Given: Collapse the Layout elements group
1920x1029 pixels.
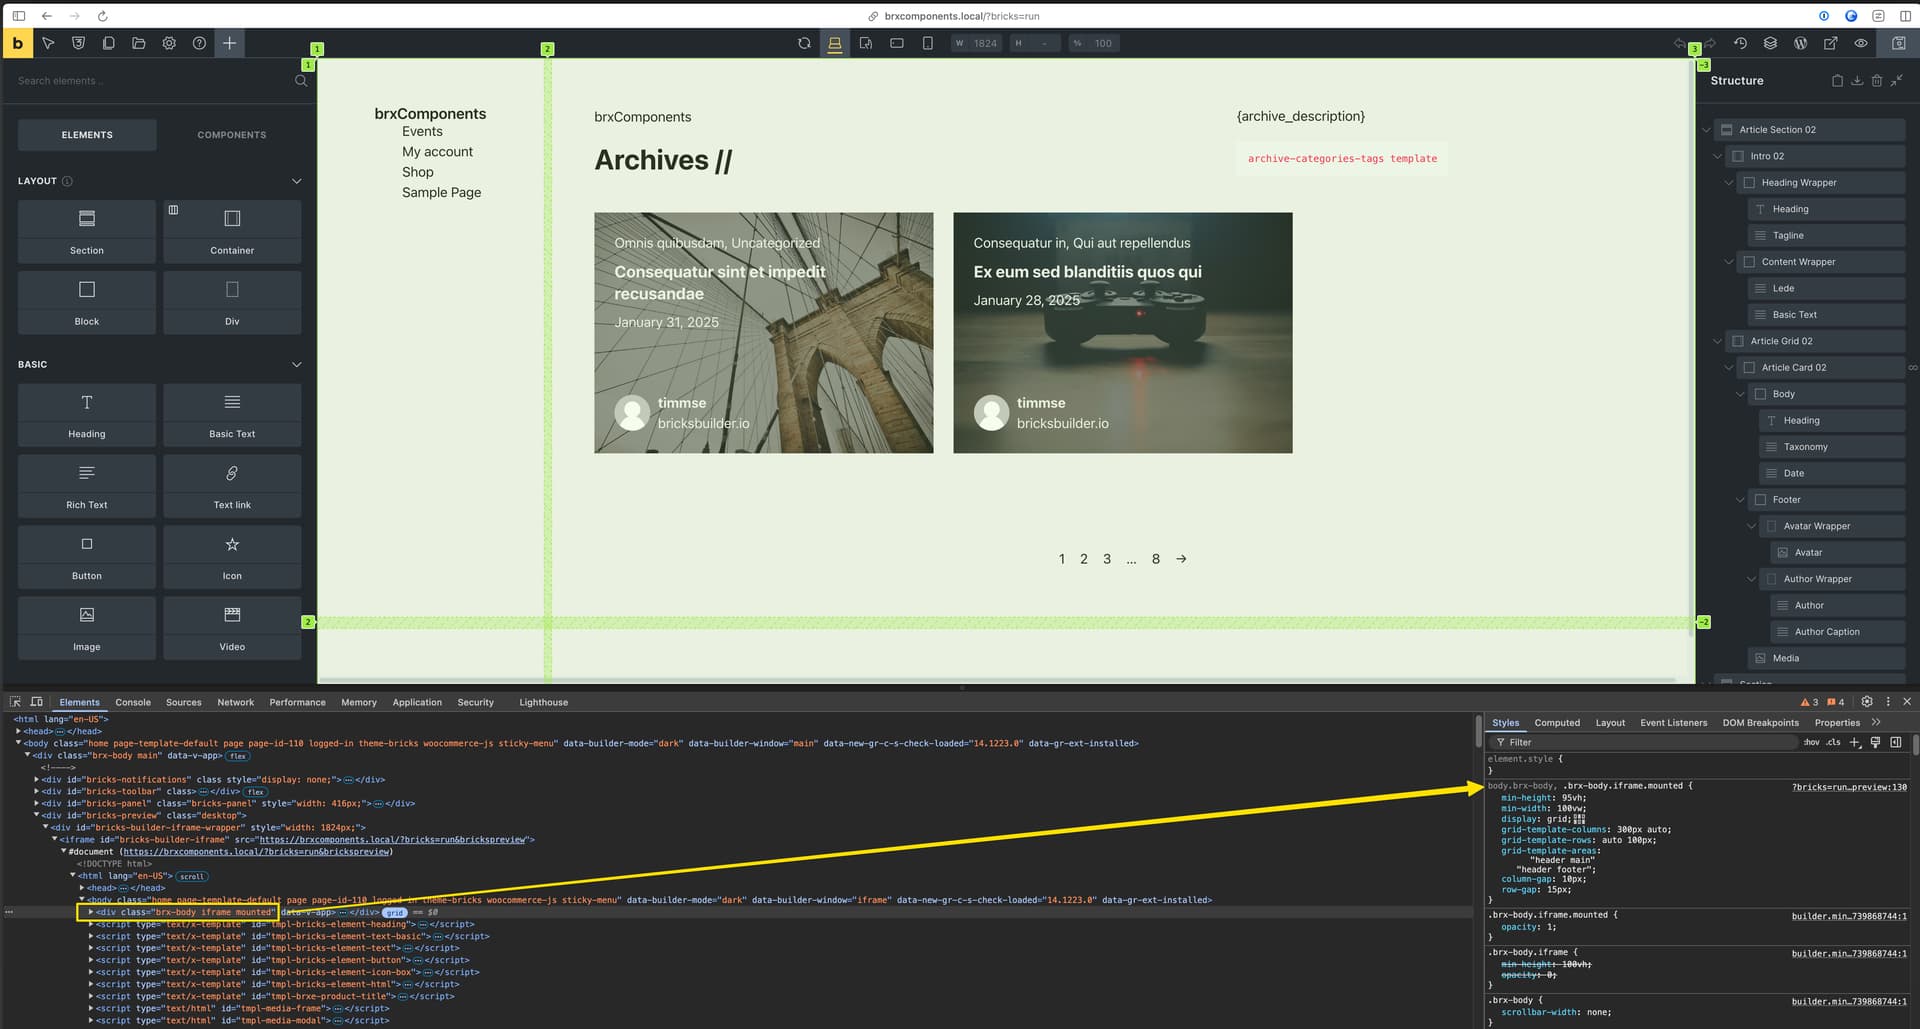Looking at the screenshot, I should [296, 181].
